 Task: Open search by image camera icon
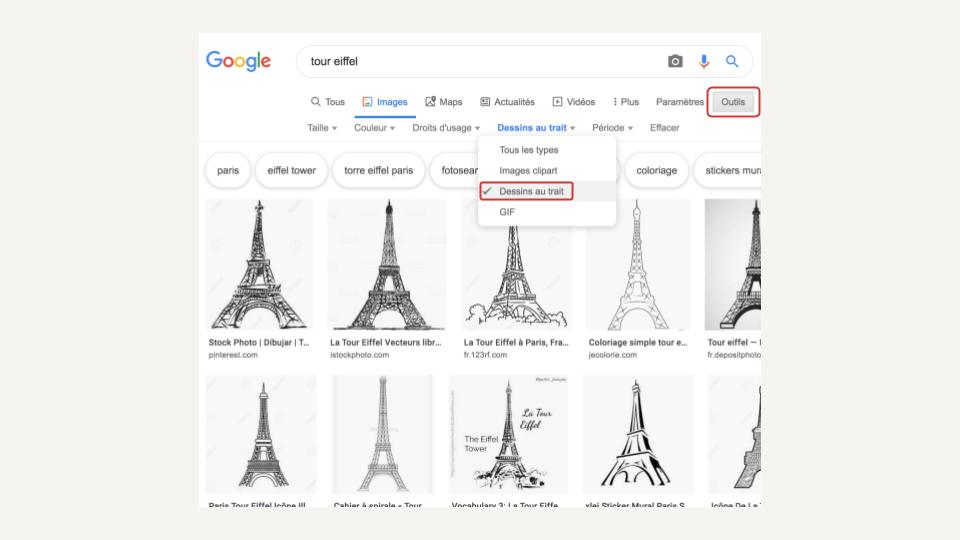tap(675, 61)
